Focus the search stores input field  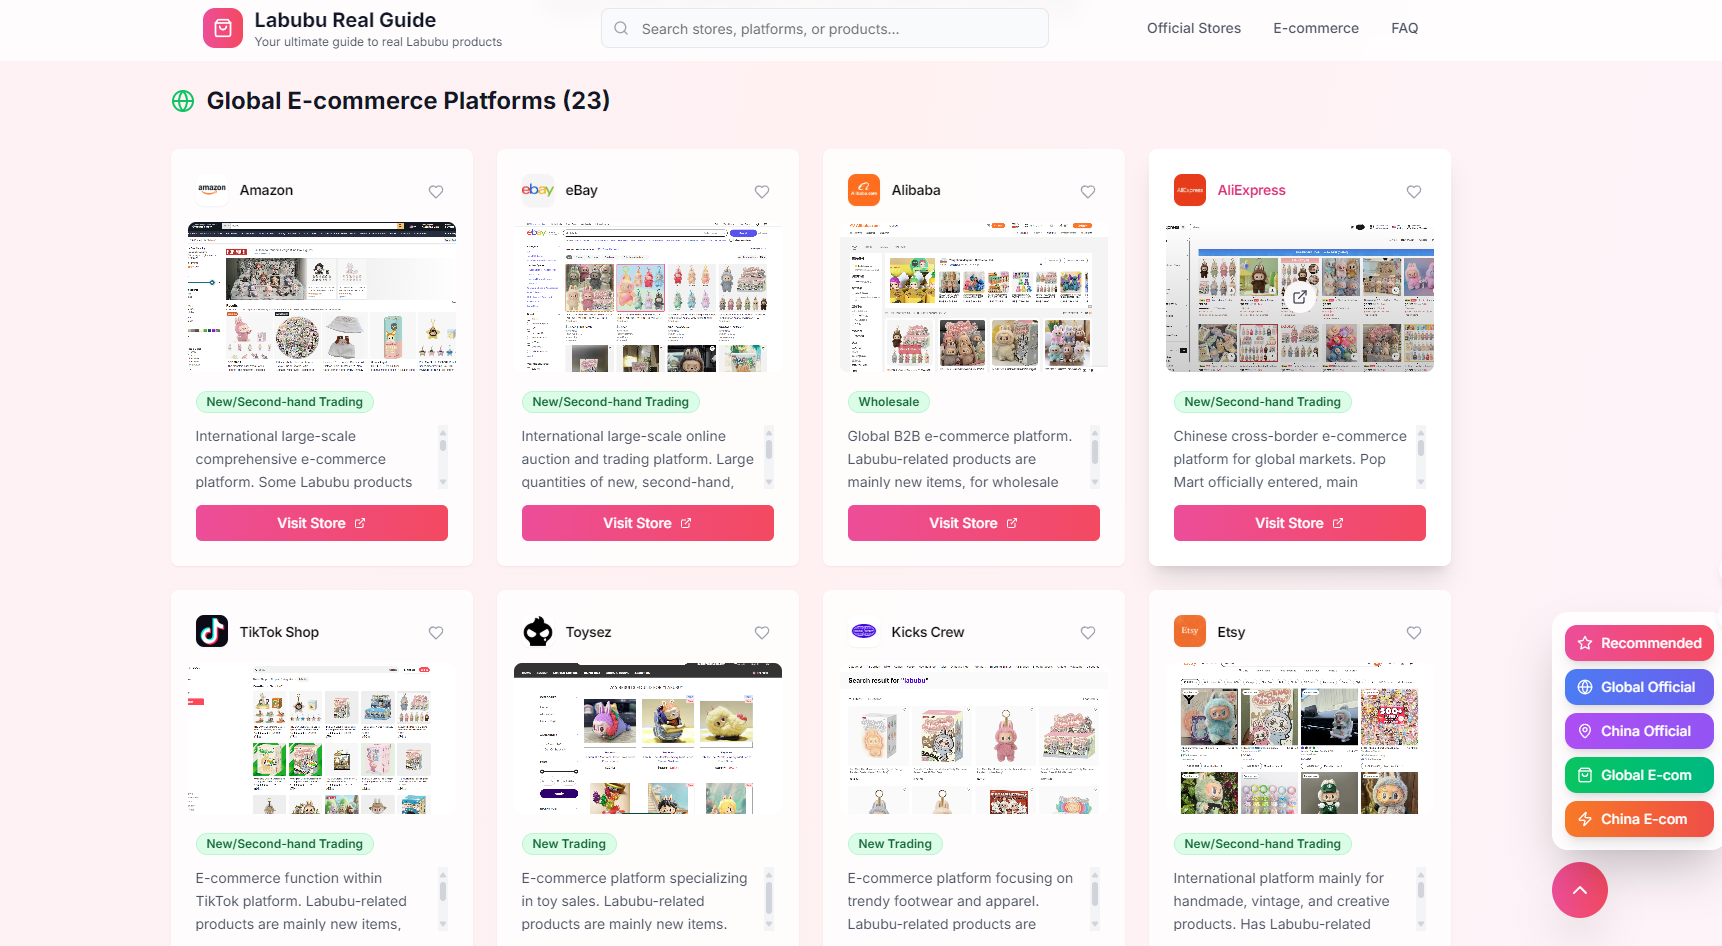[825, 28]
